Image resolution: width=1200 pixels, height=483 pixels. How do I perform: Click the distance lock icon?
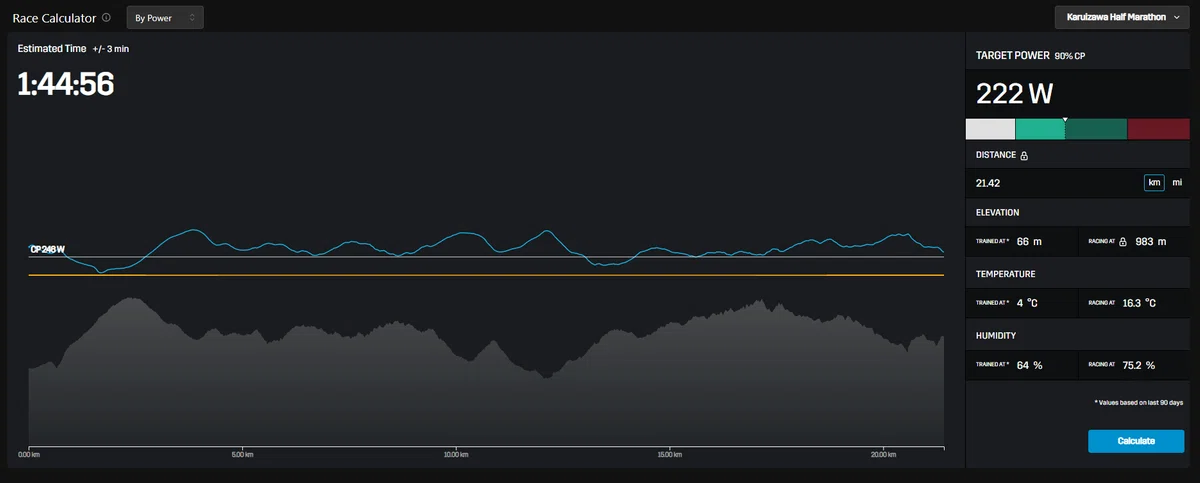tap(1024, 156)
